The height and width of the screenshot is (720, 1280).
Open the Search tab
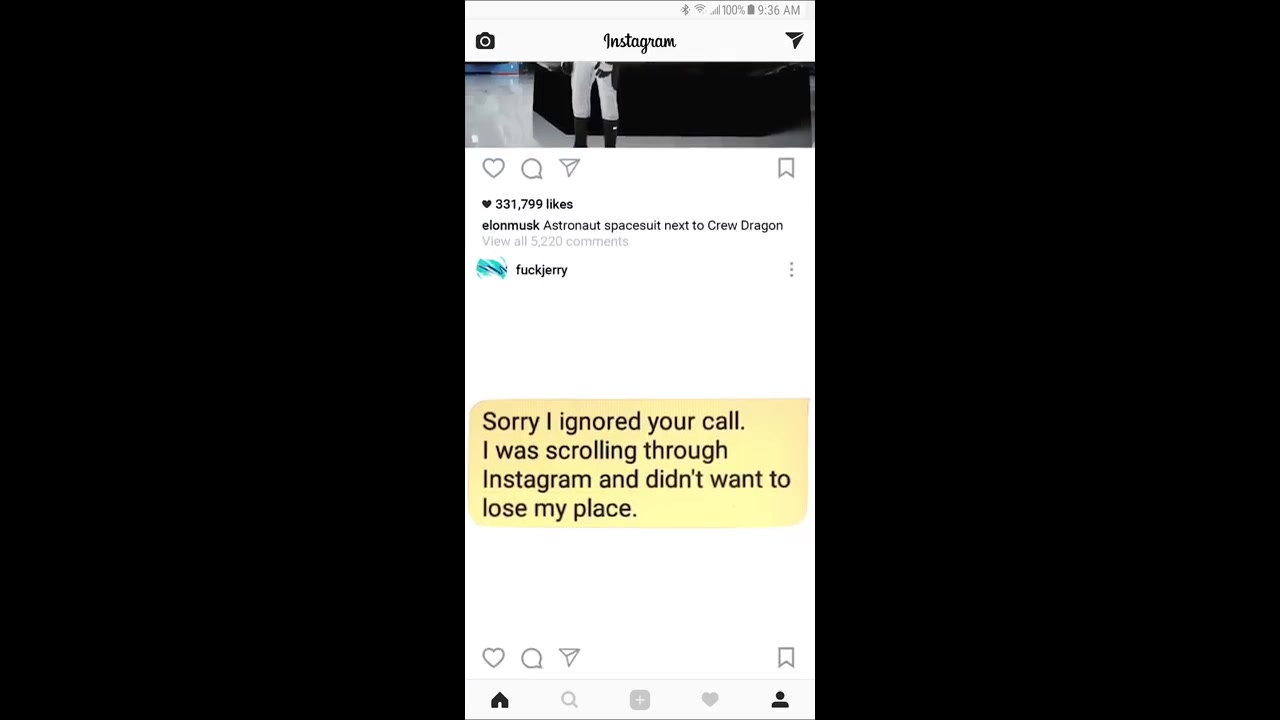(x=569, y=700)
